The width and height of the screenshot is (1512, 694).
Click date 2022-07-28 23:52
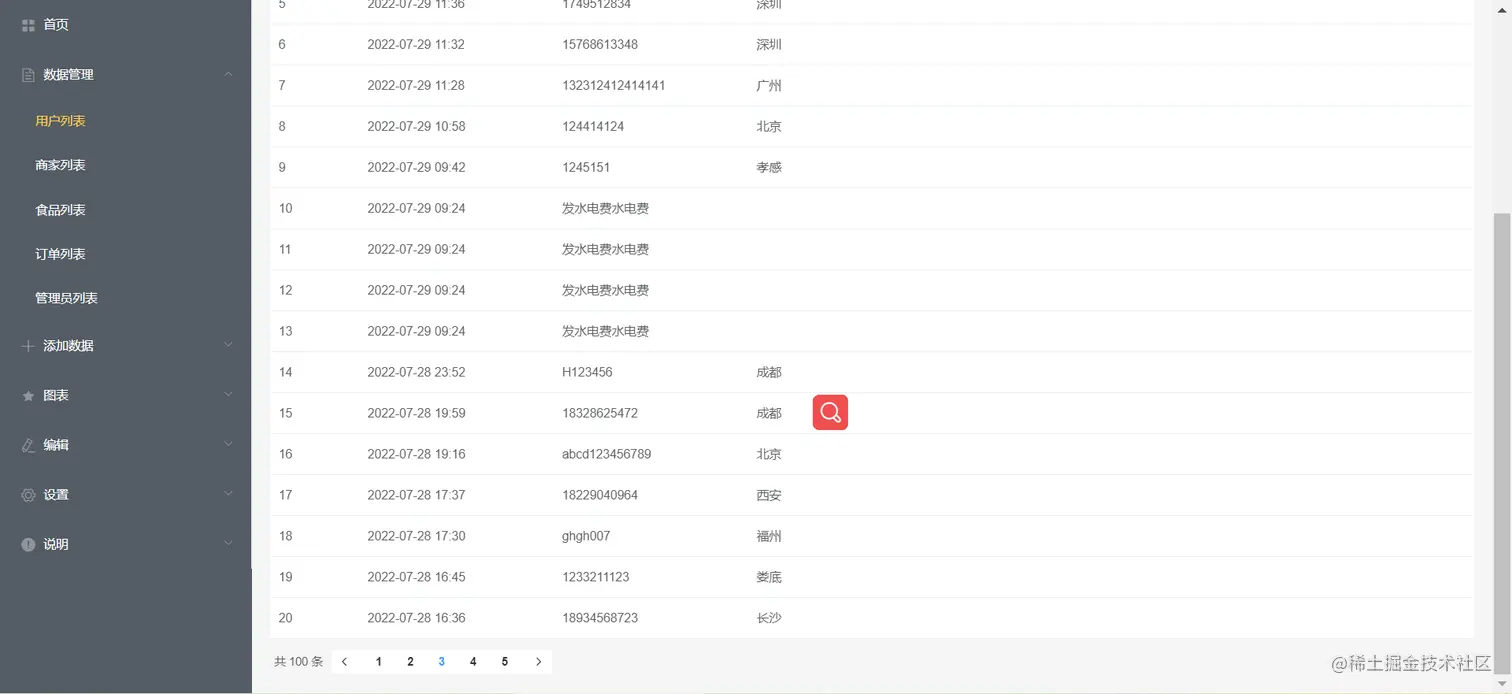coord(416,373)
